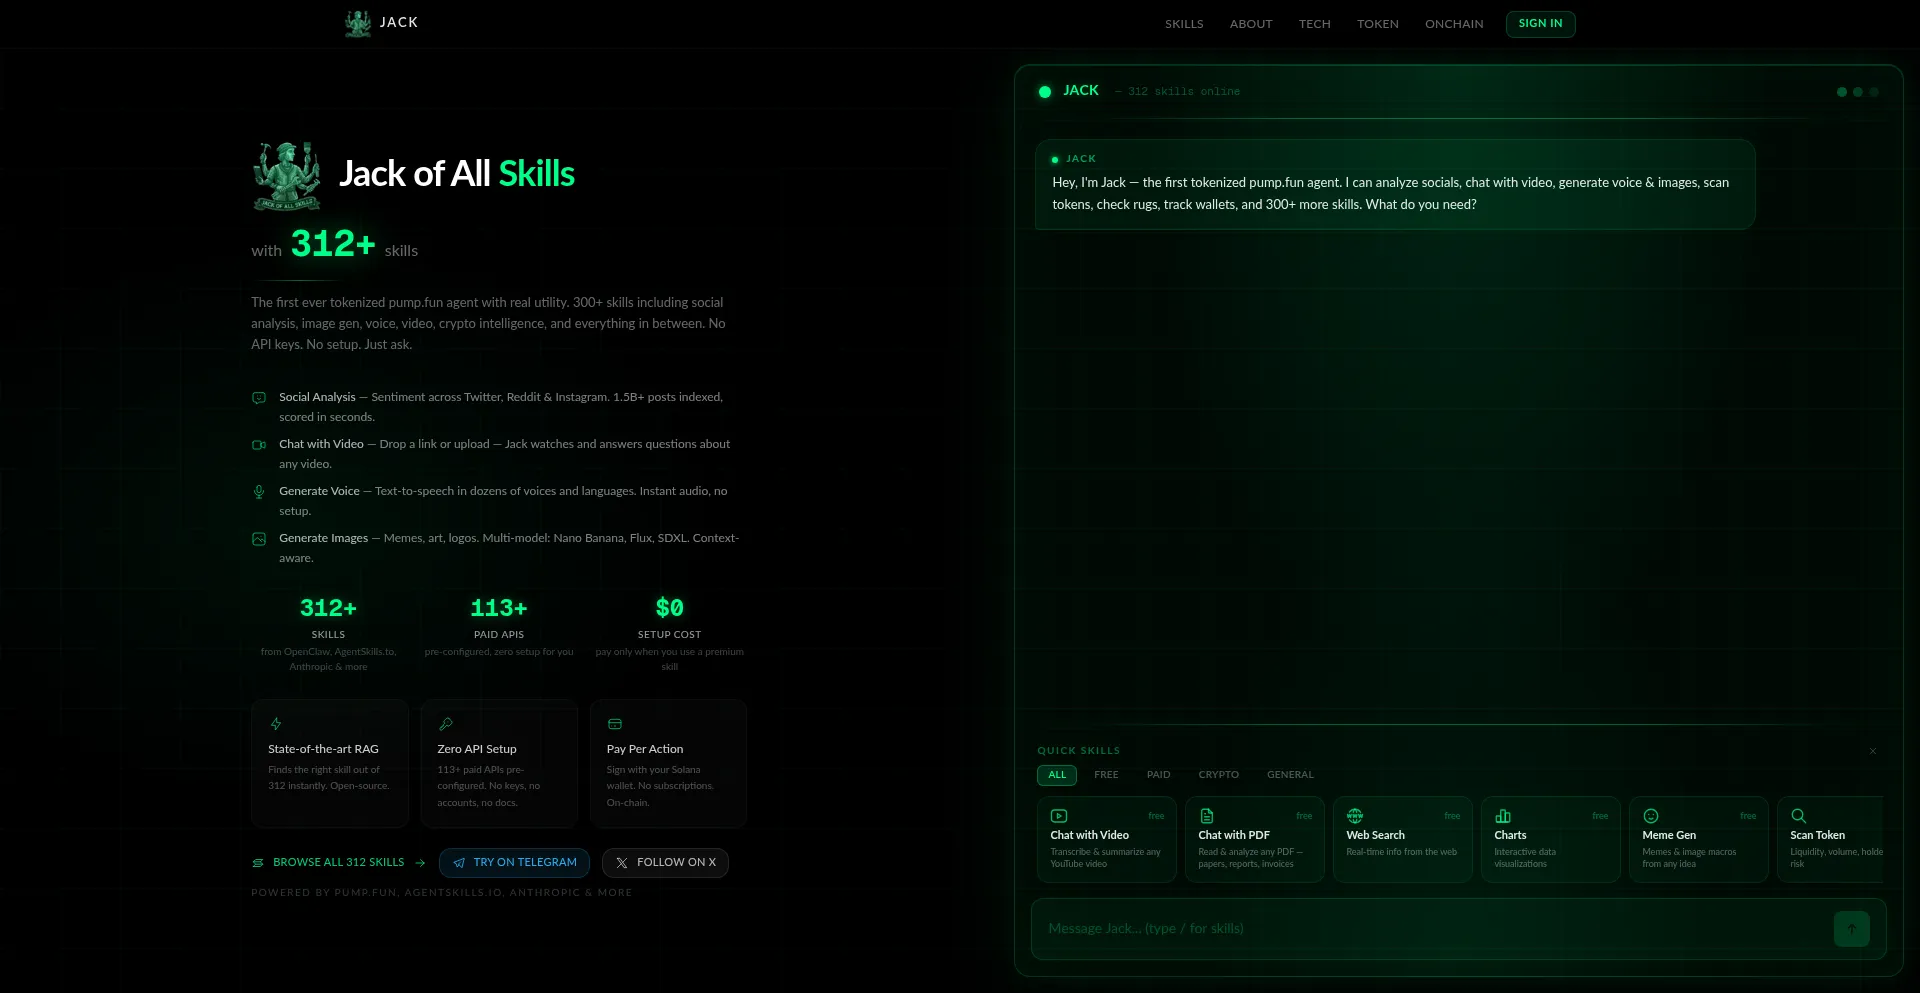Click the Meme Gen smiley icon
Screen dimensions: 1920x993
pyautogui.click(x=1651, y=816)
